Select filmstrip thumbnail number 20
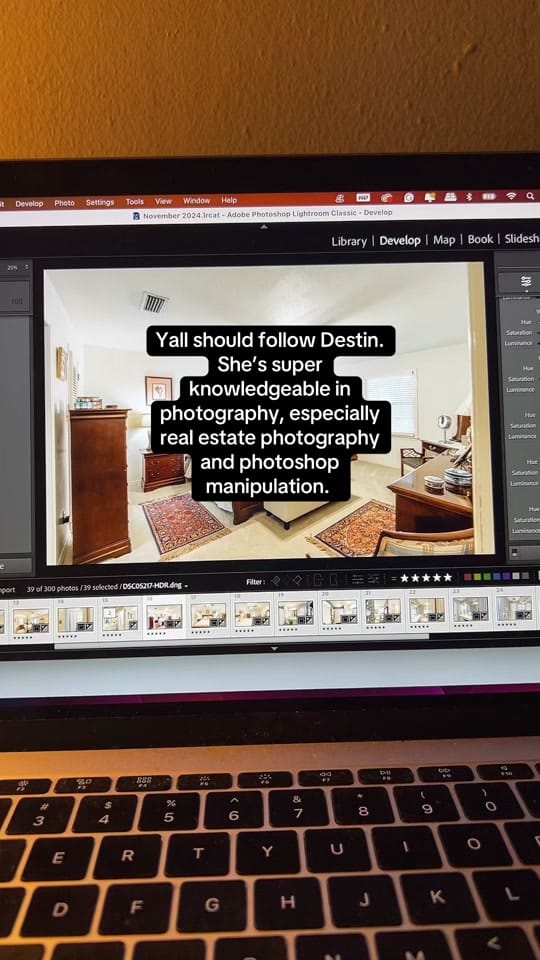This screenshot has width=540, height=960. (x=339, y=612)
